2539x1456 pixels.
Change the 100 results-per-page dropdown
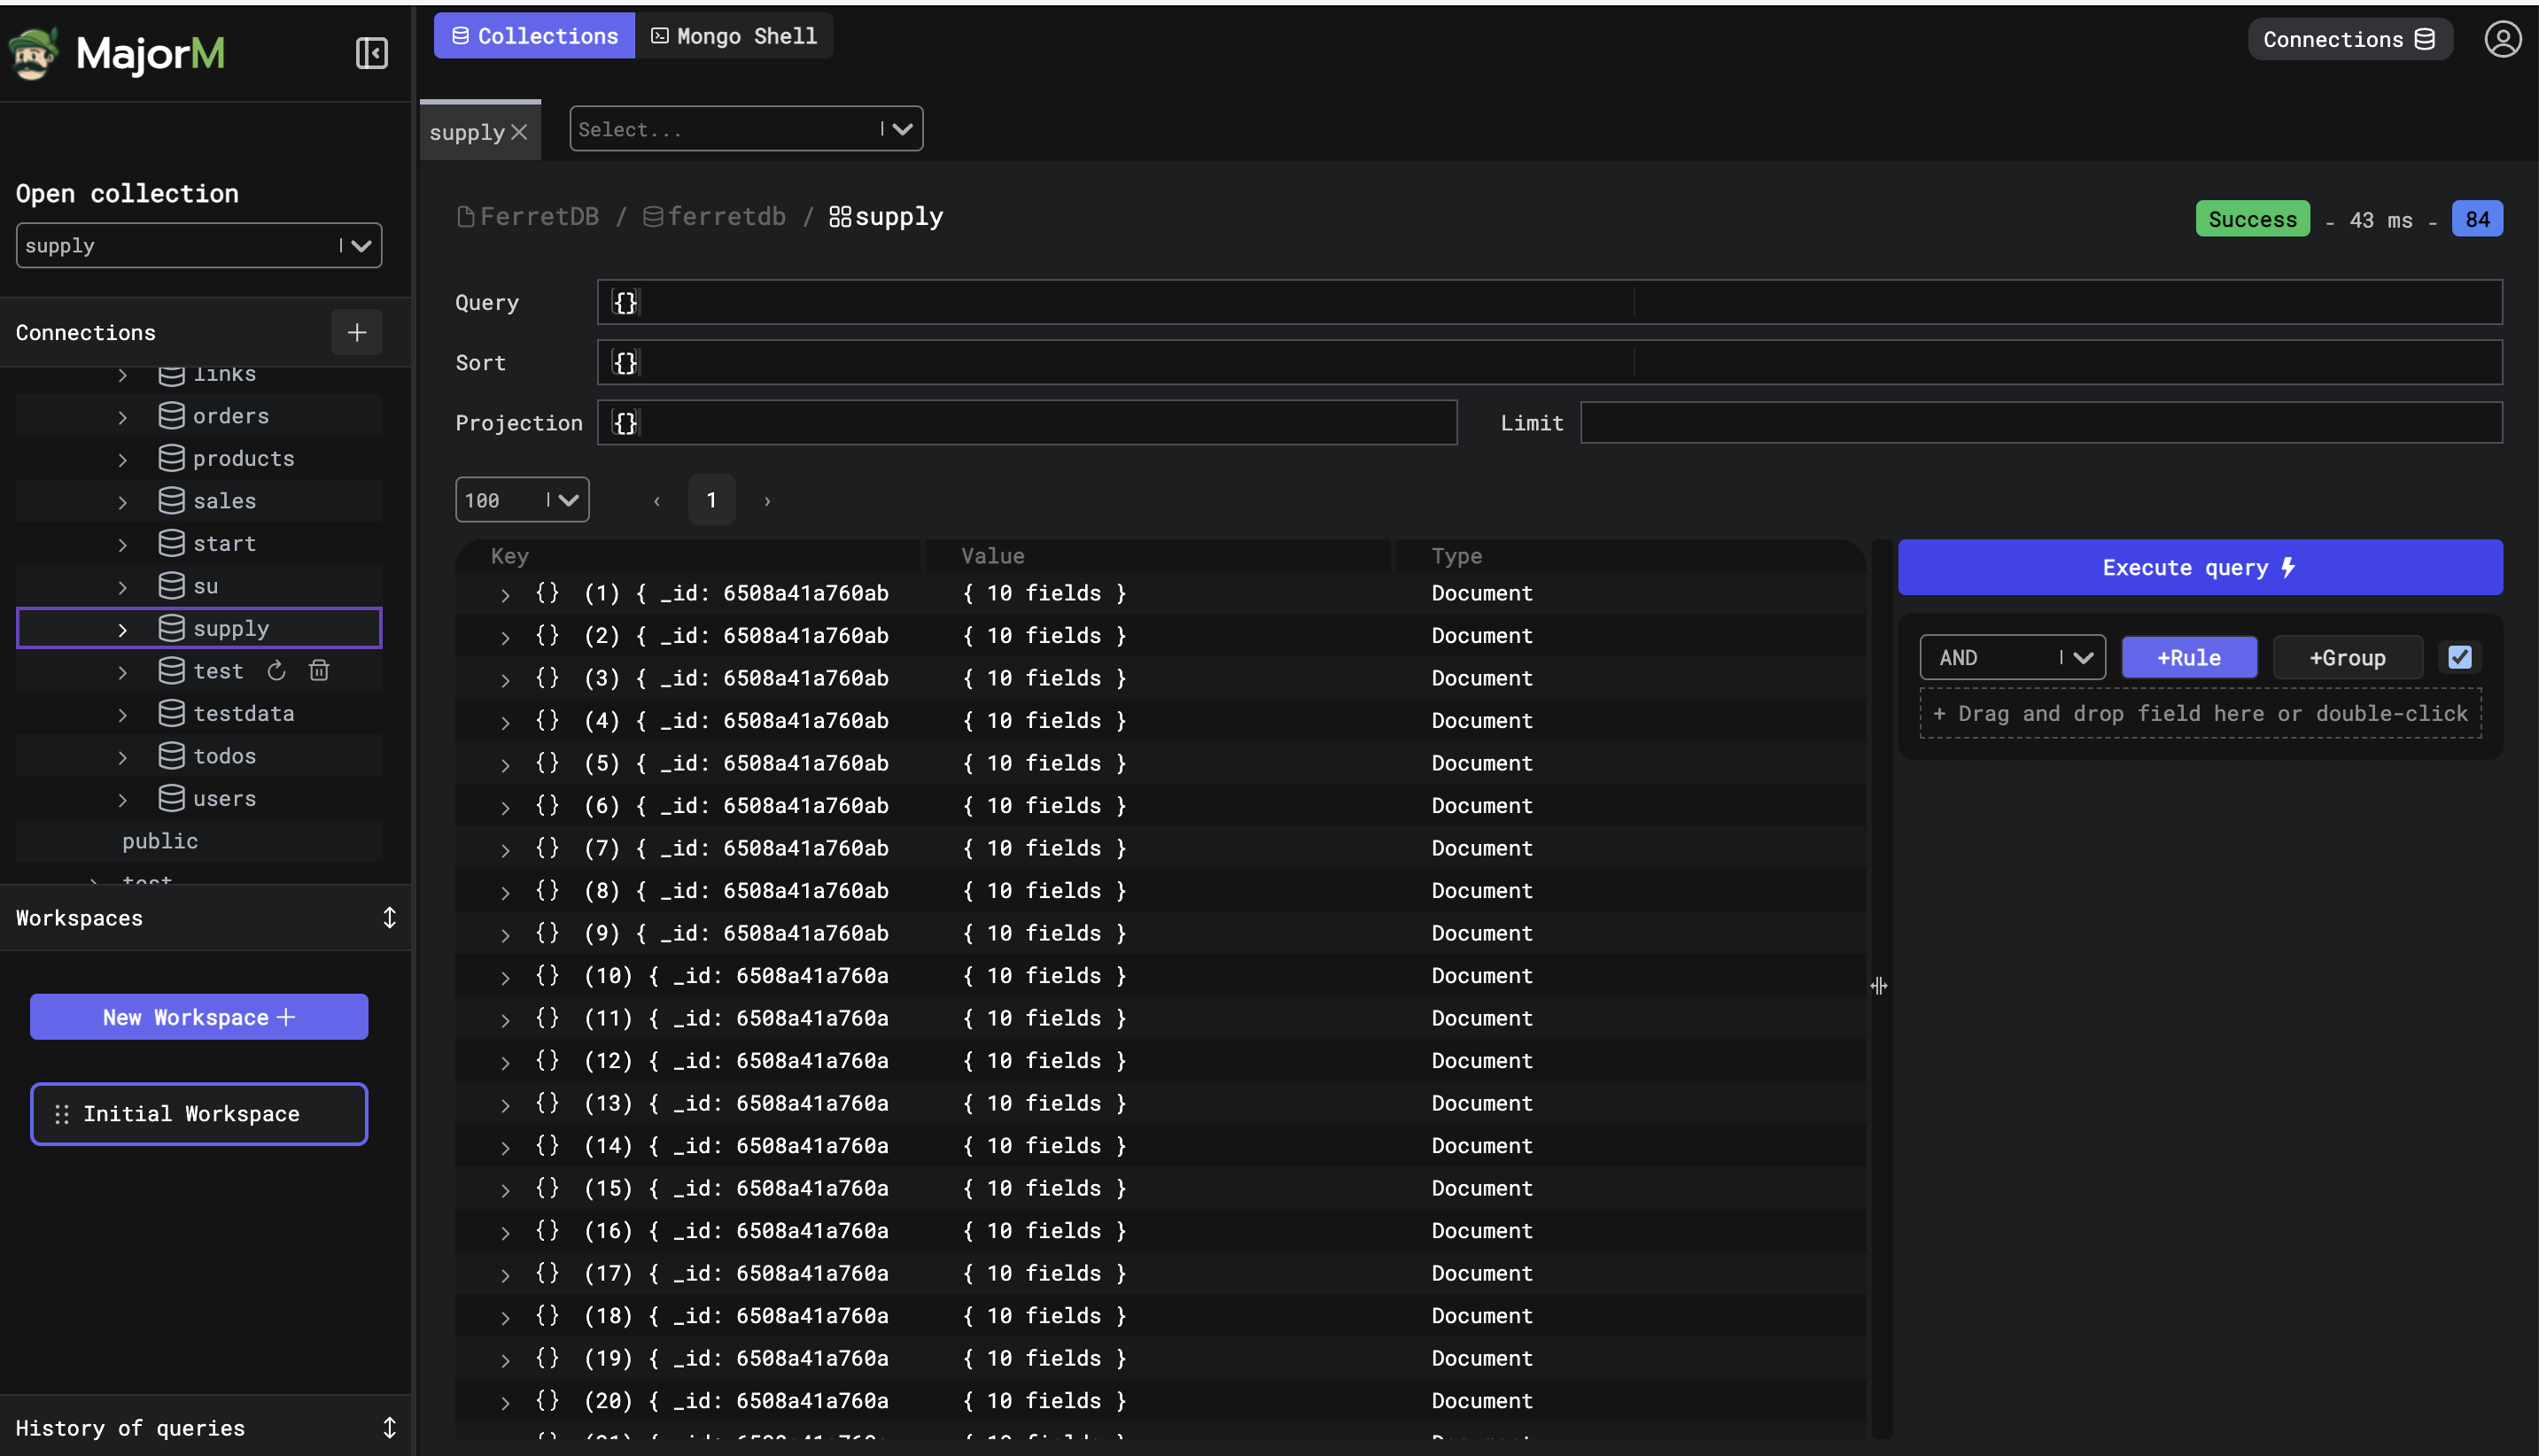coord(521,499)
